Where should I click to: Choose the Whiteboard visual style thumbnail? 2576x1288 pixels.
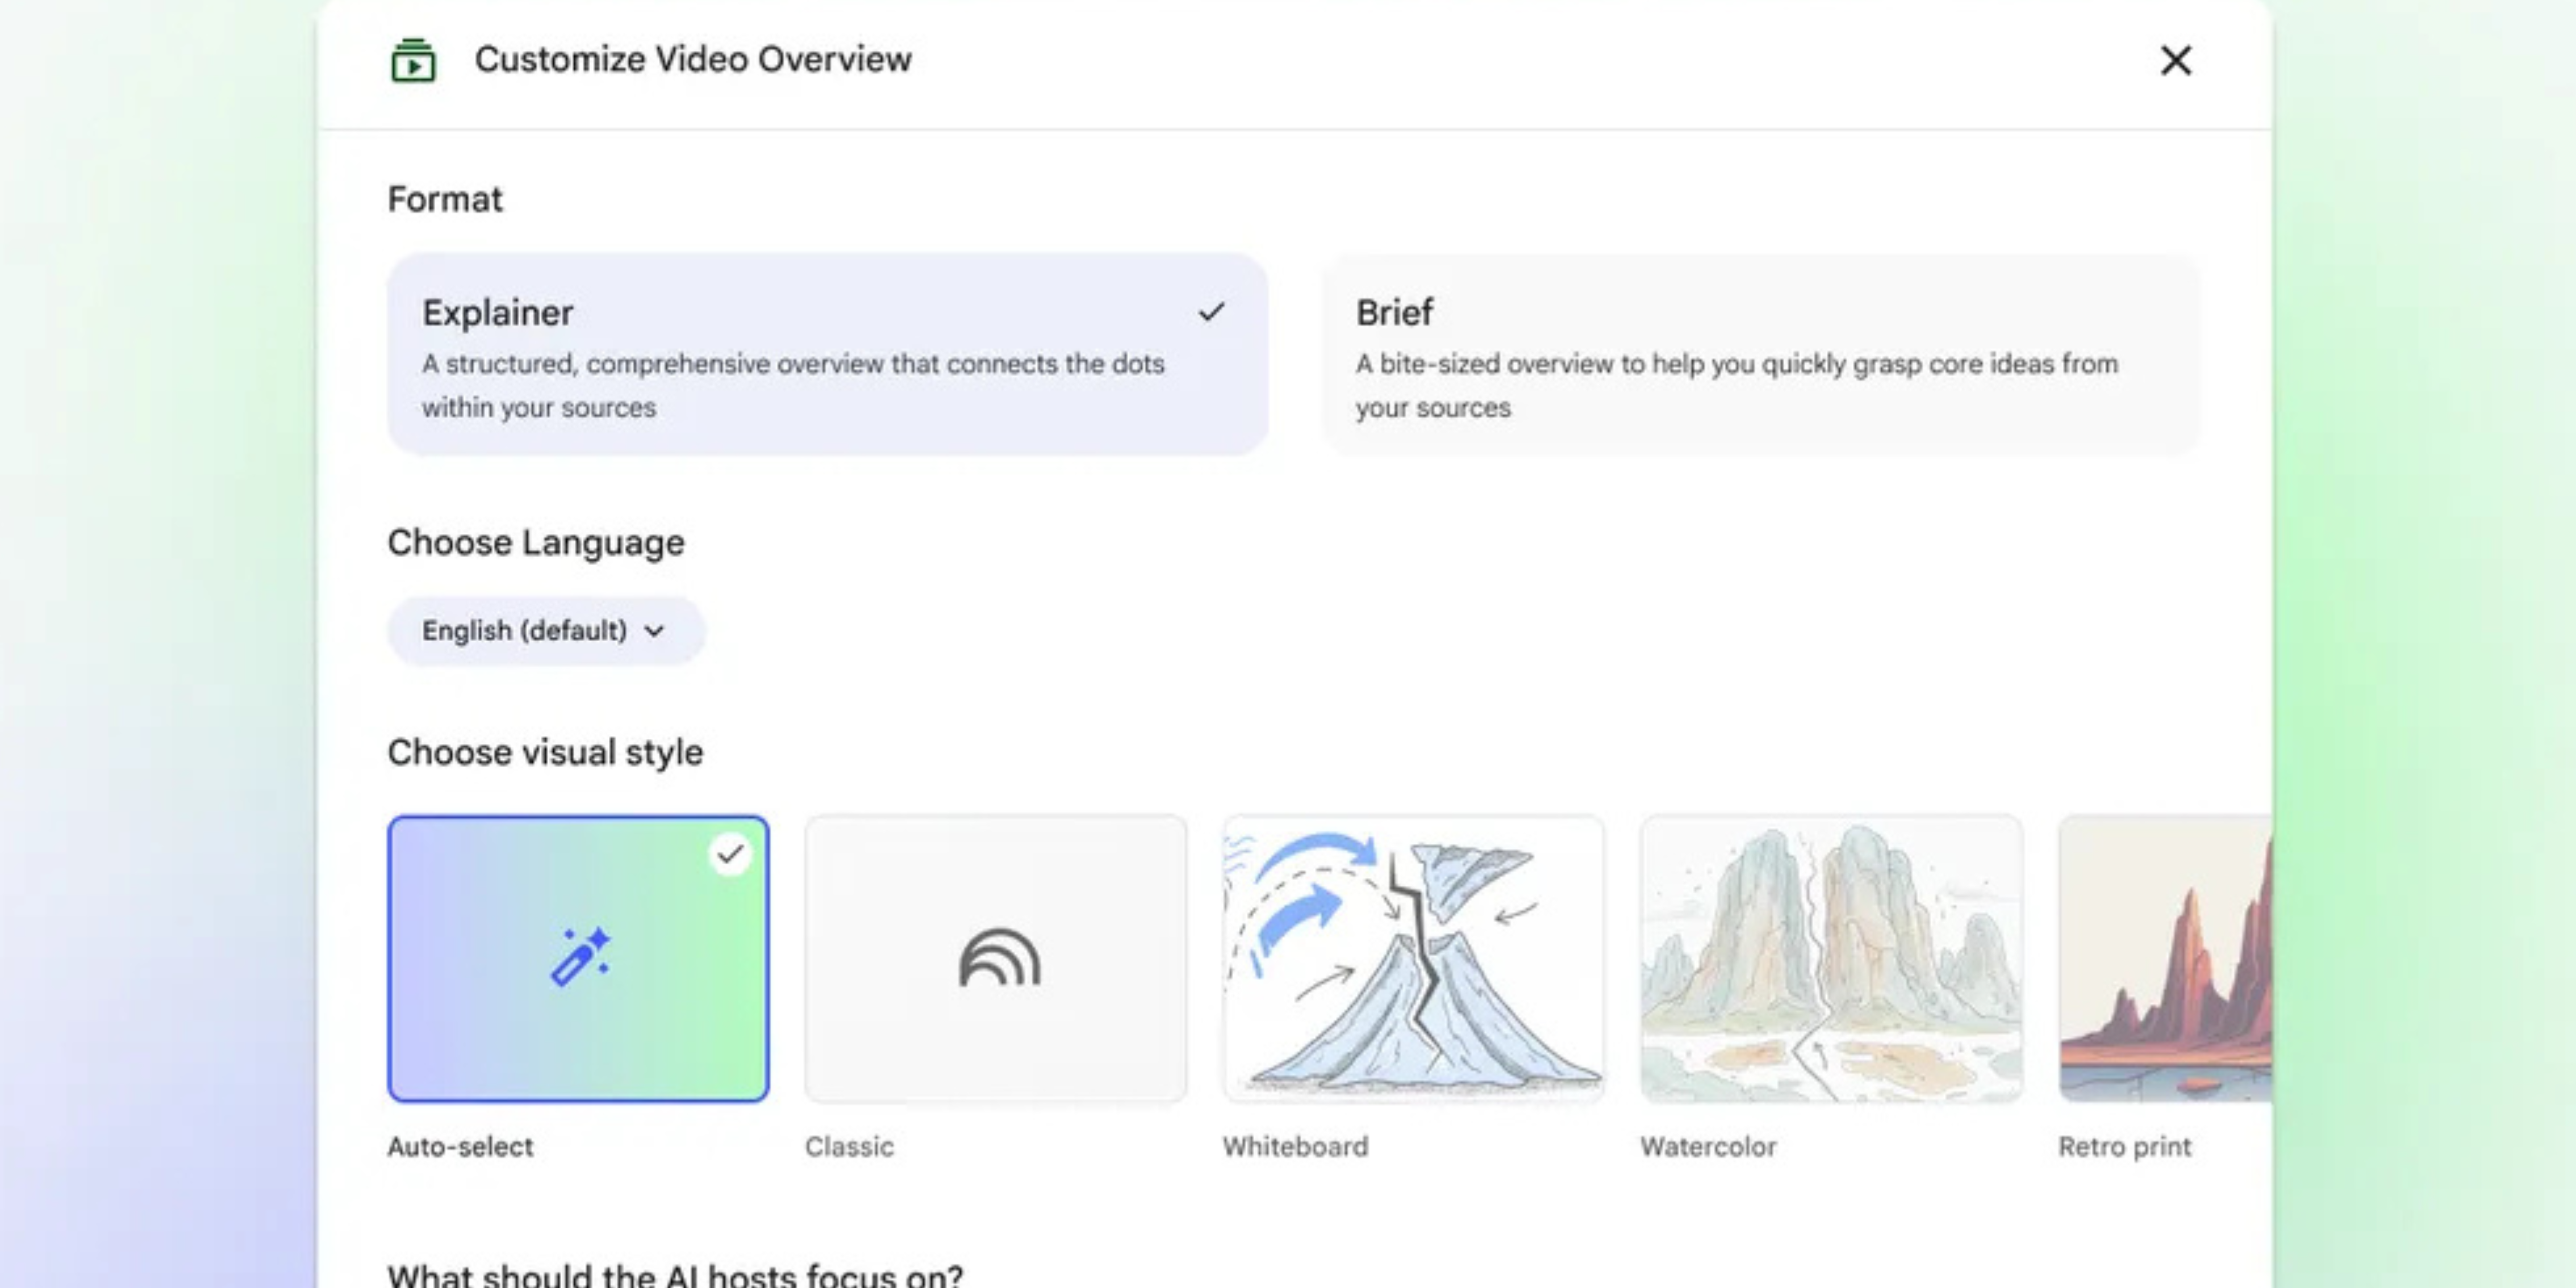click(1413, 958)
